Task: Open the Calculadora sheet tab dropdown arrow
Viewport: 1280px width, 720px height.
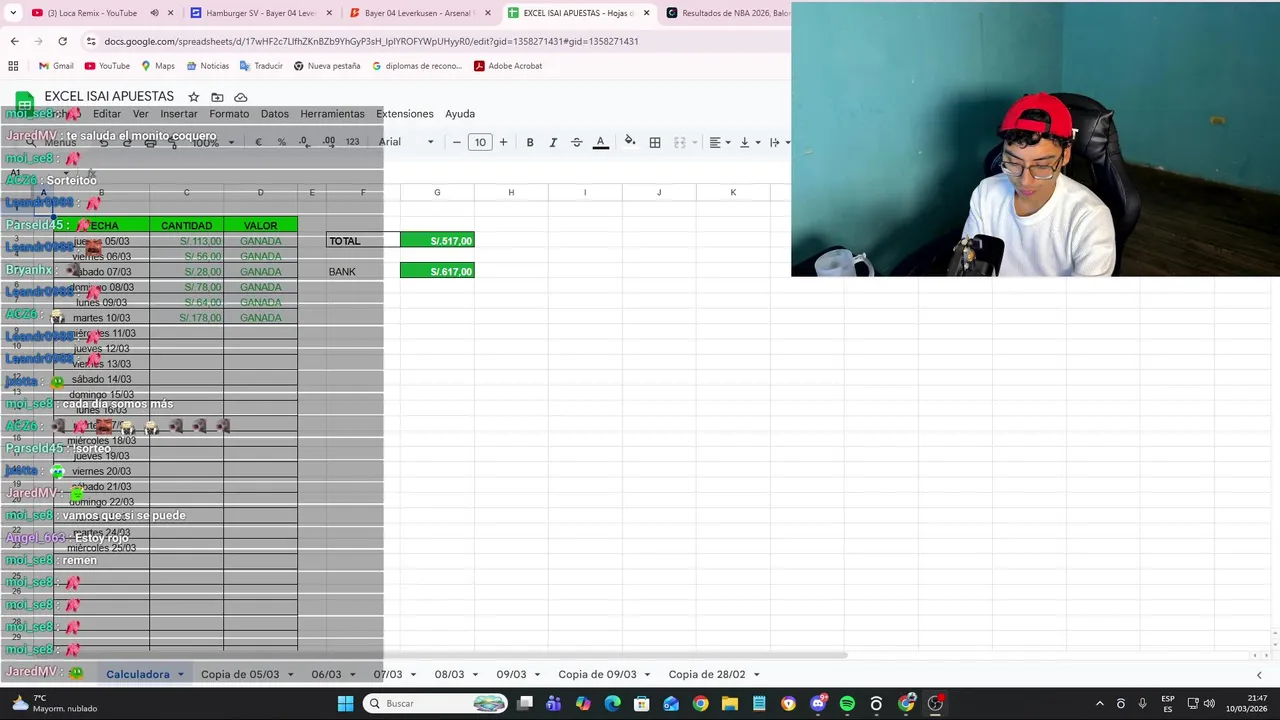Action: (x=181, y=675)
